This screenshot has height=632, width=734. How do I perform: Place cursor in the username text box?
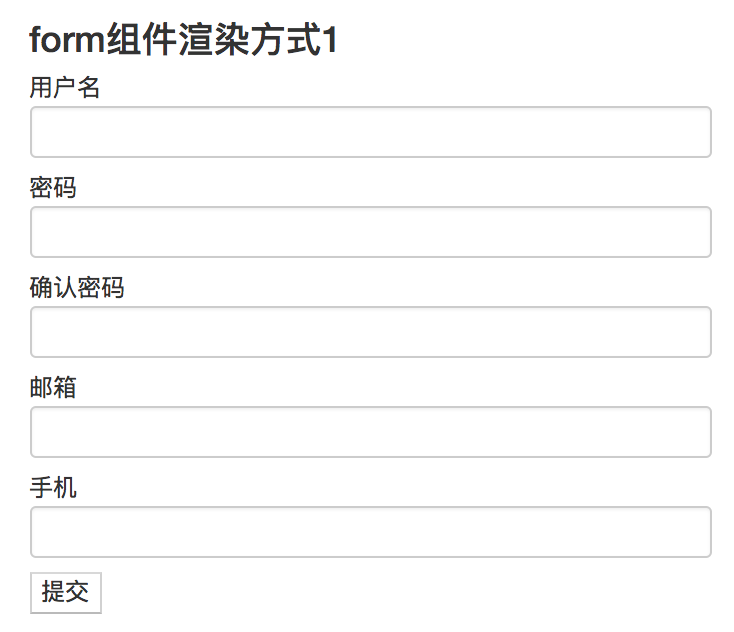[370, 132]
